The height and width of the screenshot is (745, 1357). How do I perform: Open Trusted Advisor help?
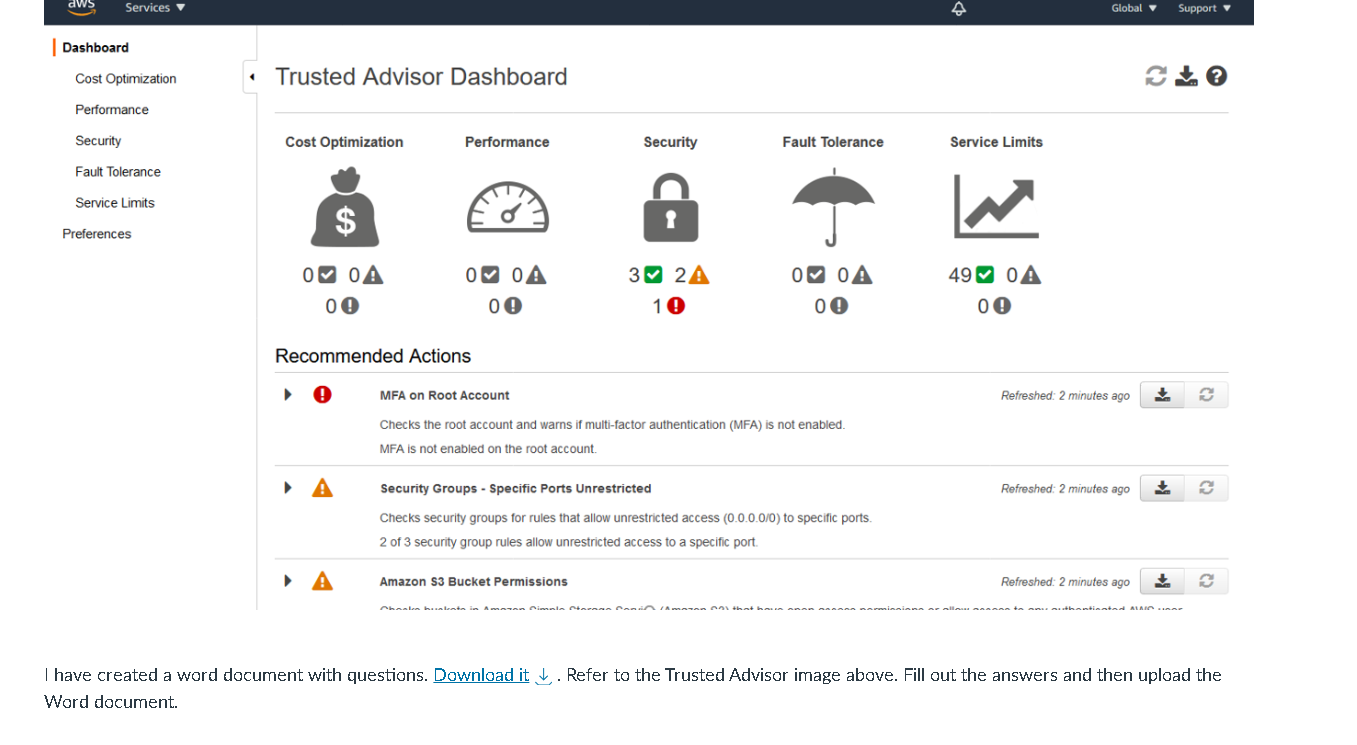[1216, 75]
